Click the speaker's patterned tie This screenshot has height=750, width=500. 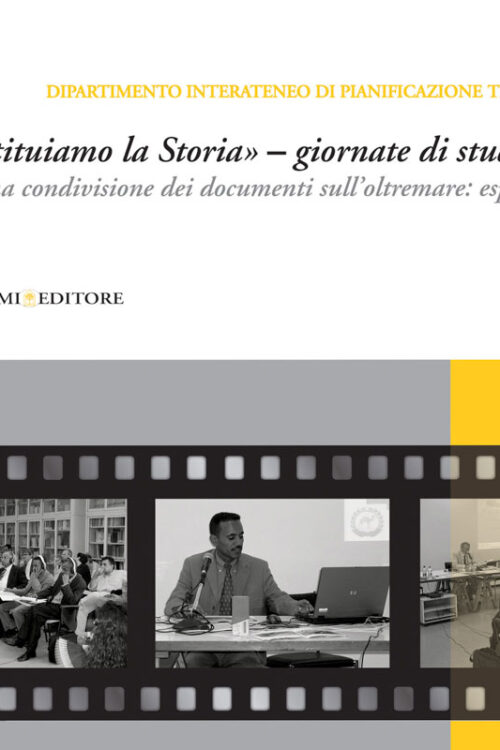click(x=226, y=590)
